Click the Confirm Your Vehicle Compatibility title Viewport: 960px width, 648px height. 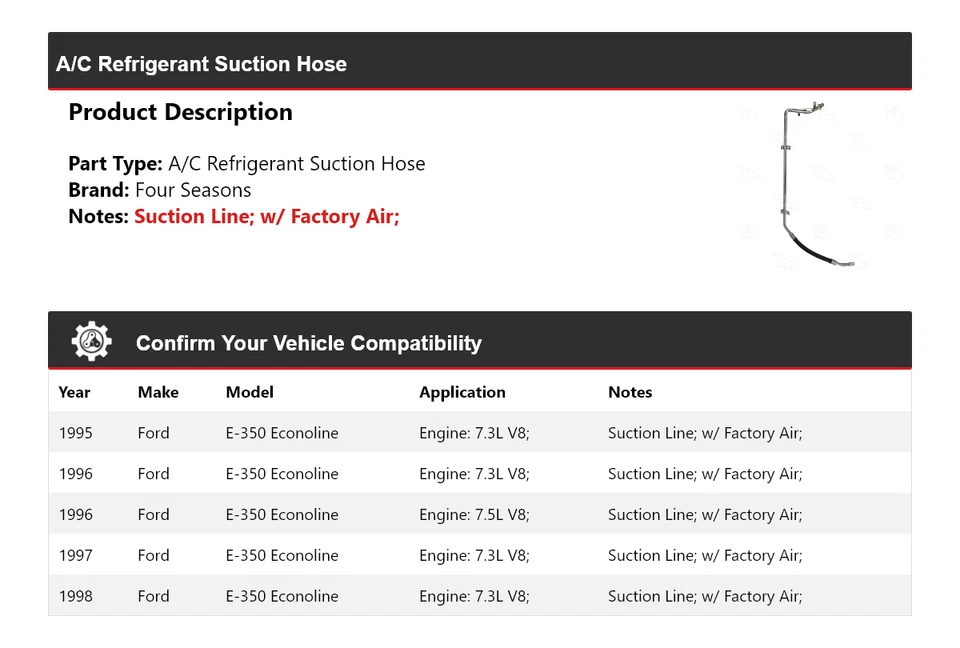pos(308,343)
